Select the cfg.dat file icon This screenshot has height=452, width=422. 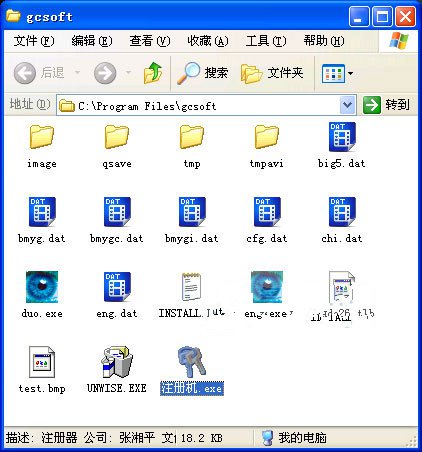coord(267,212)
